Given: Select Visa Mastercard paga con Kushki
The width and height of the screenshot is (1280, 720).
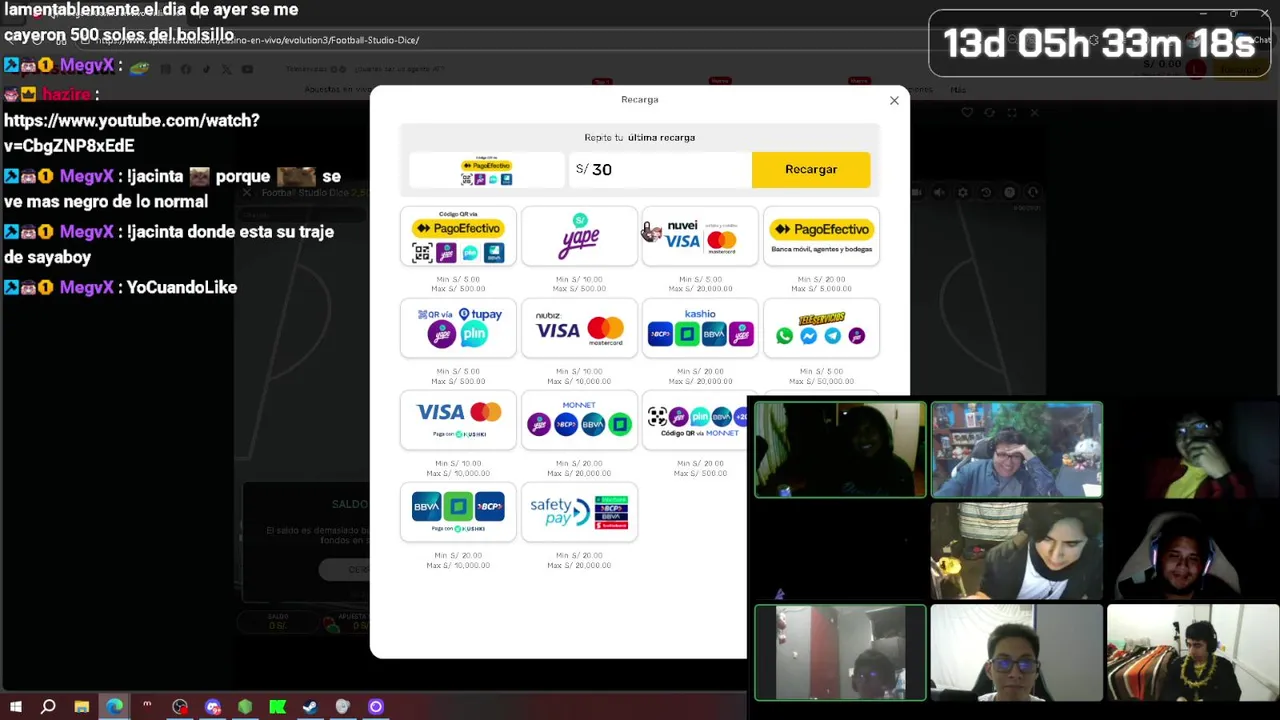Looking at the screenshot, I should [458, 420].
